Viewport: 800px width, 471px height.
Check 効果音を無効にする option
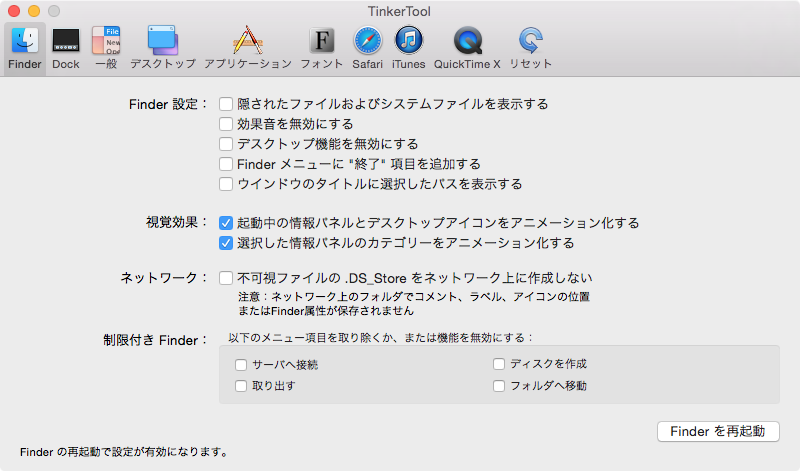226,124
